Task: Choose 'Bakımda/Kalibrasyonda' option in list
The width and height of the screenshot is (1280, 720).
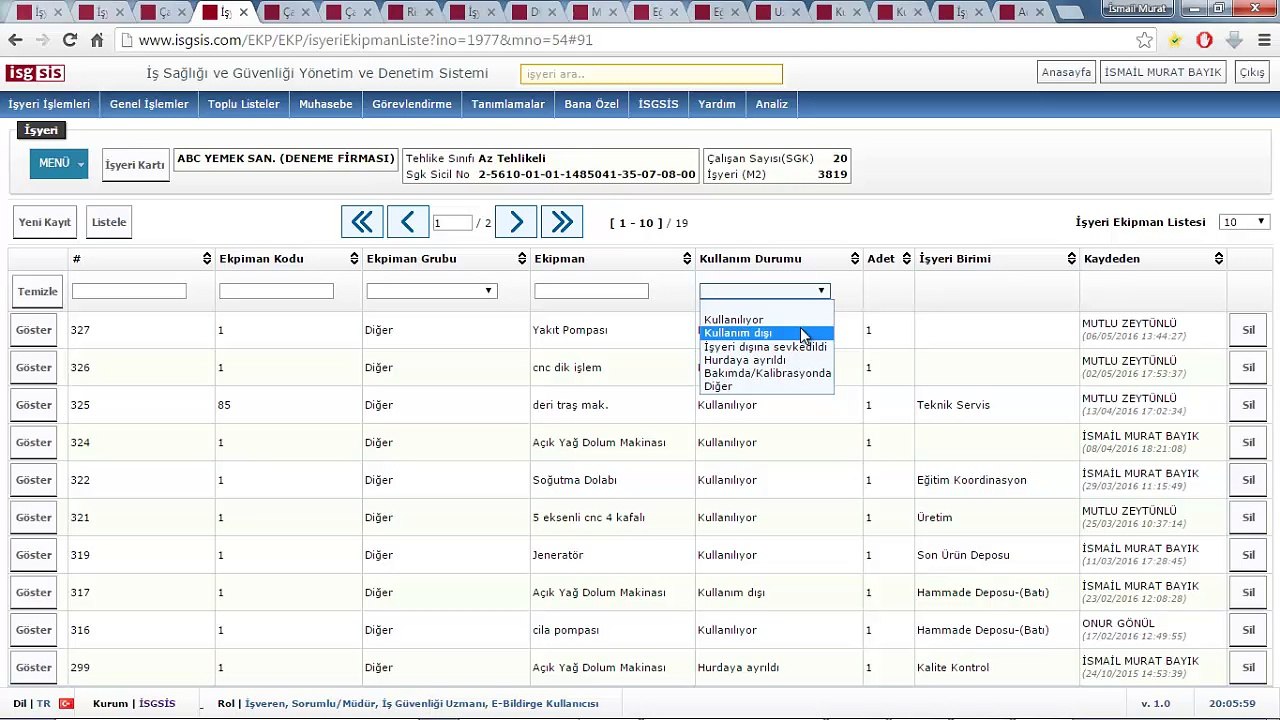Action: pos(767,373)
